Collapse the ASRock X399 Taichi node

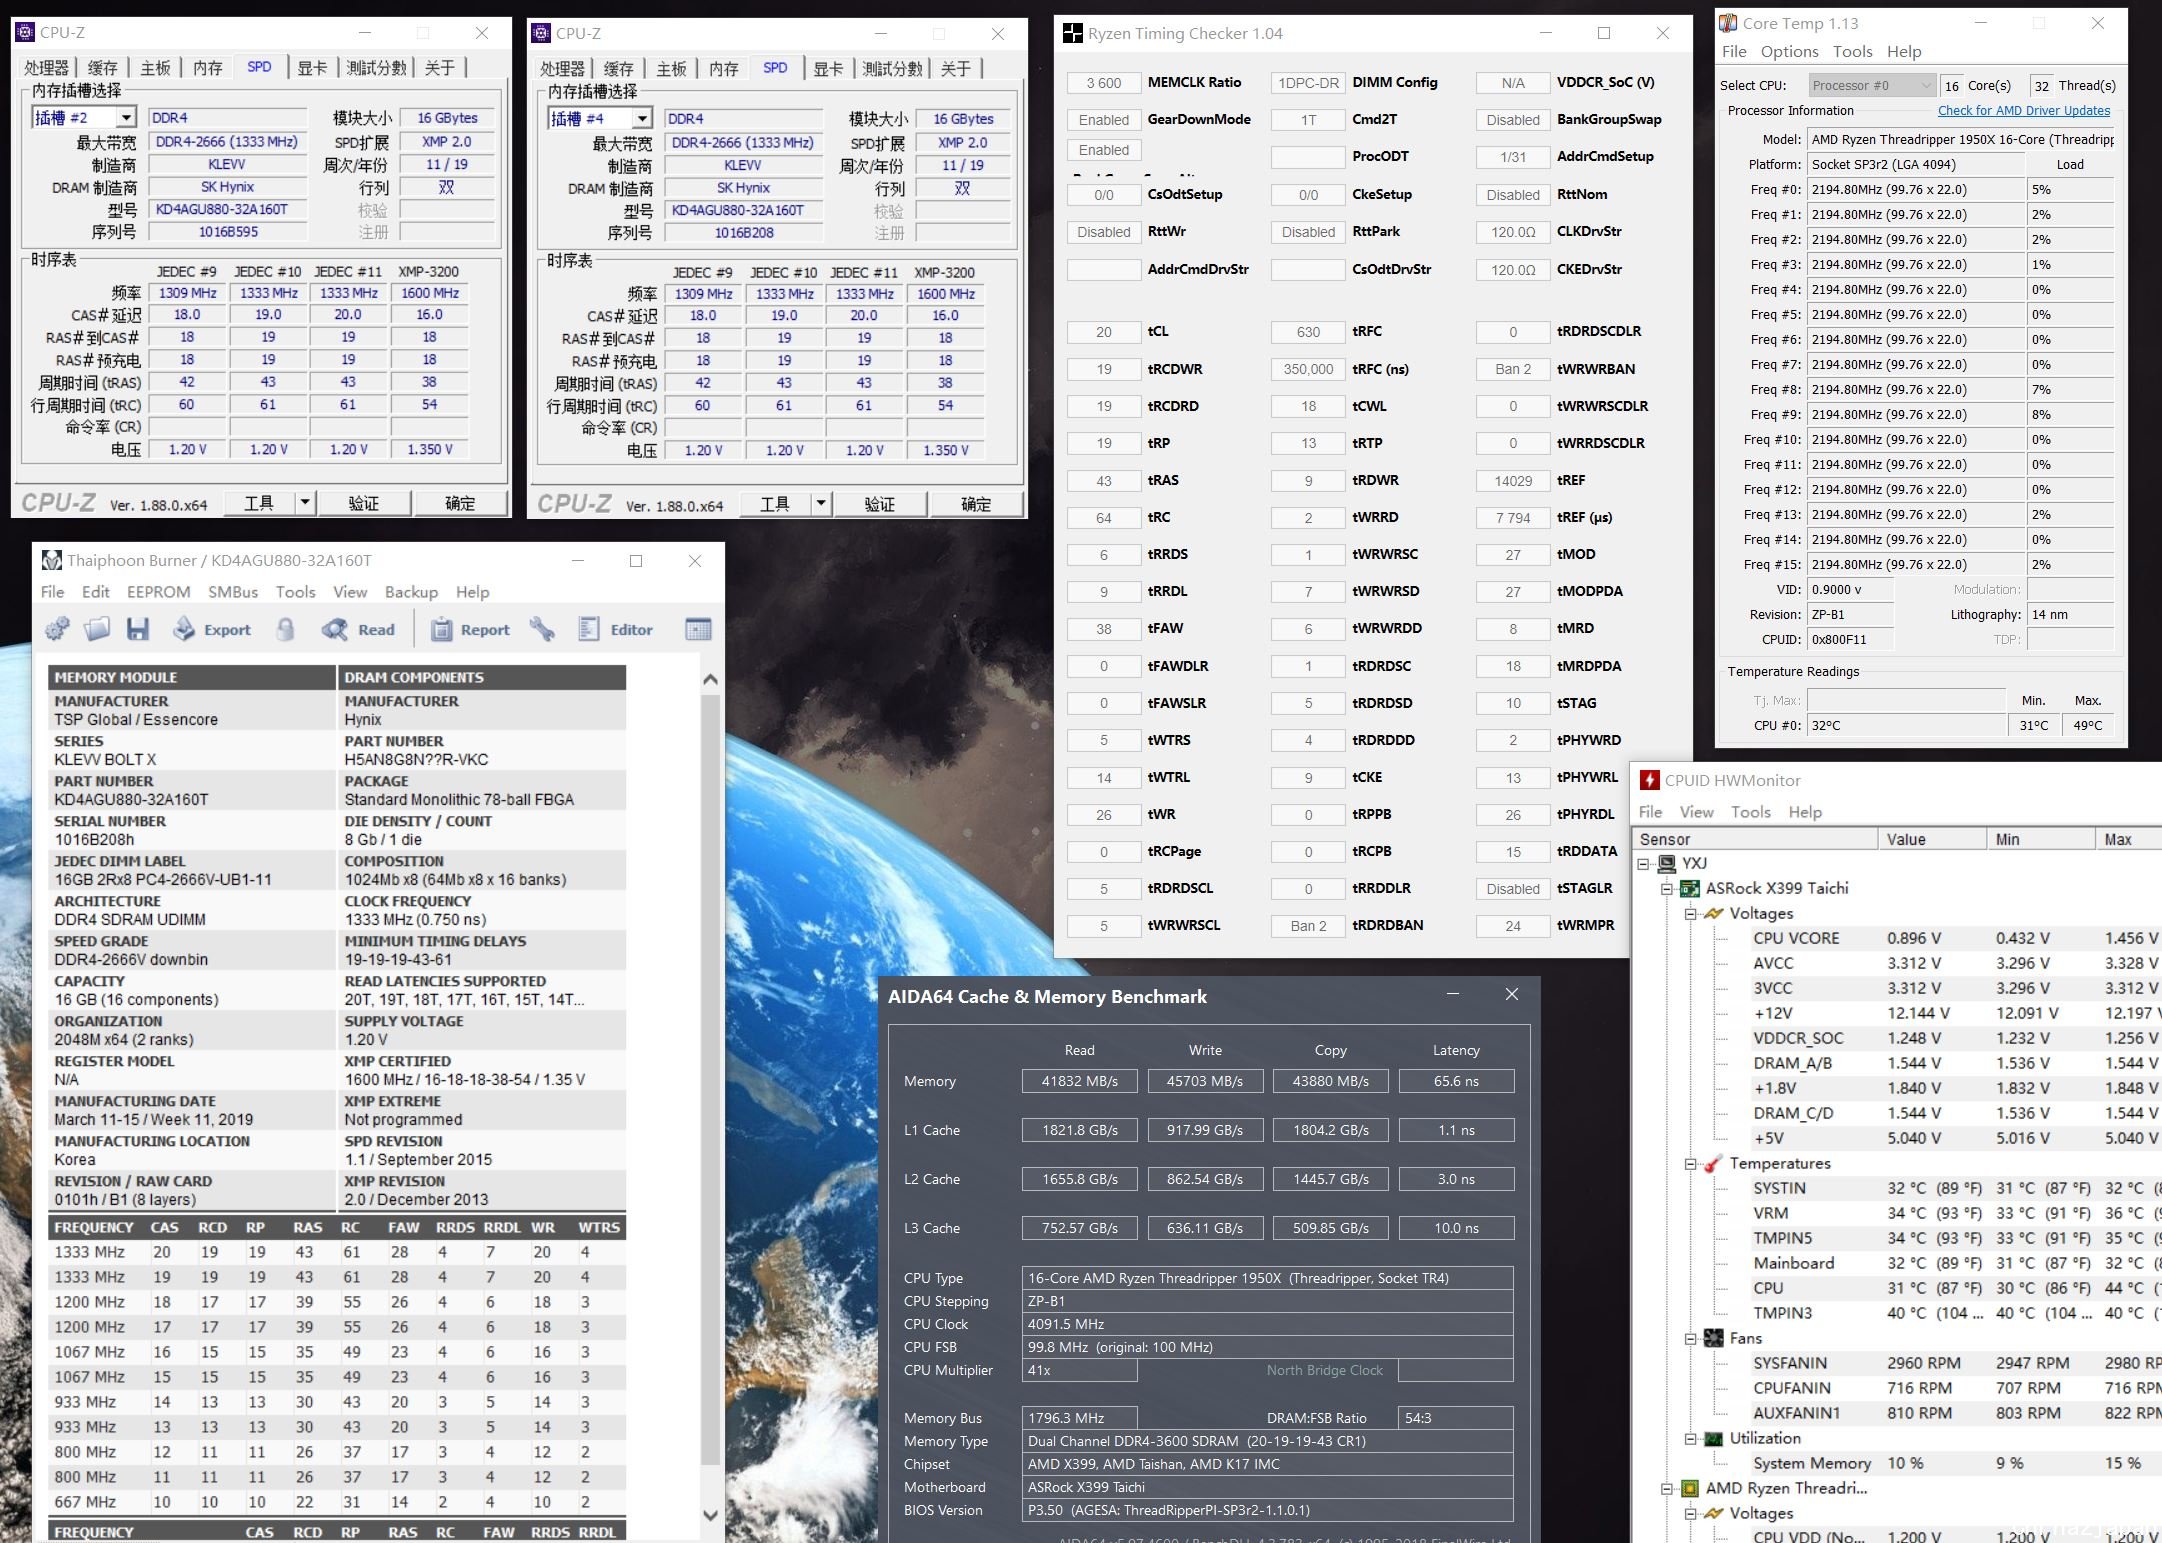(x=1667, y=888)
